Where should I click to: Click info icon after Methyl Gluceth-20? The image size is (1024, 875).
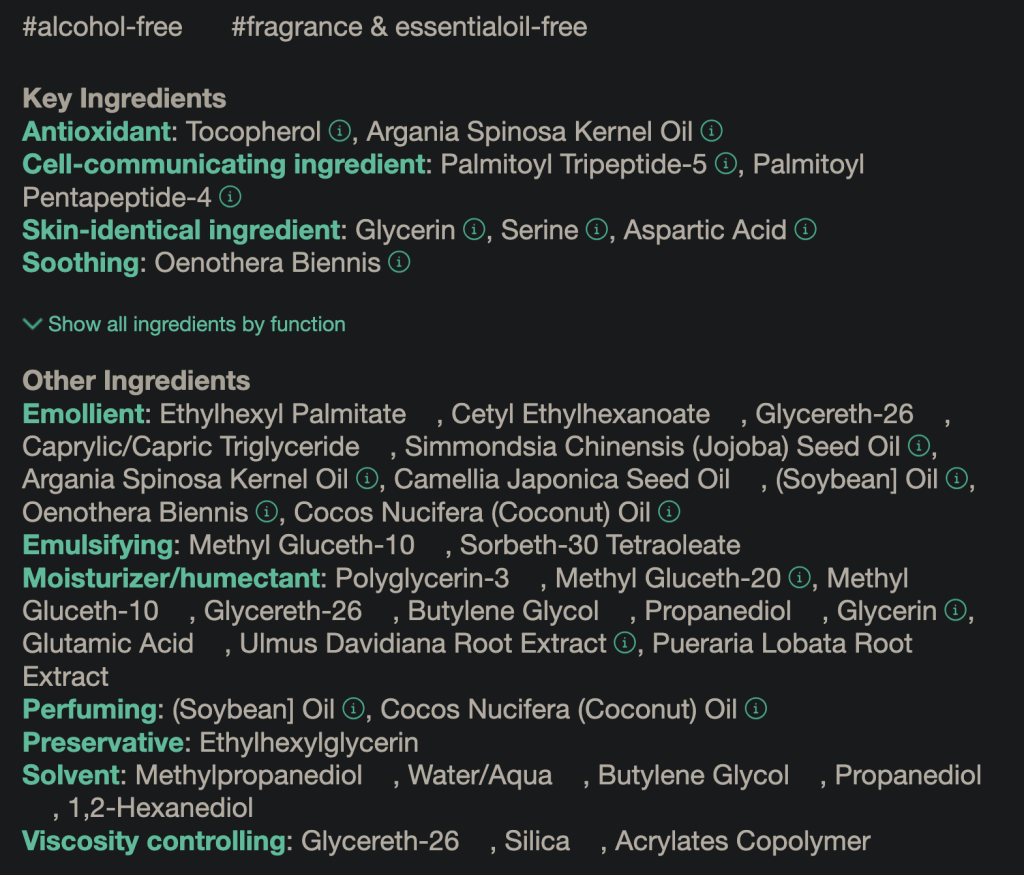pos(798,578)
